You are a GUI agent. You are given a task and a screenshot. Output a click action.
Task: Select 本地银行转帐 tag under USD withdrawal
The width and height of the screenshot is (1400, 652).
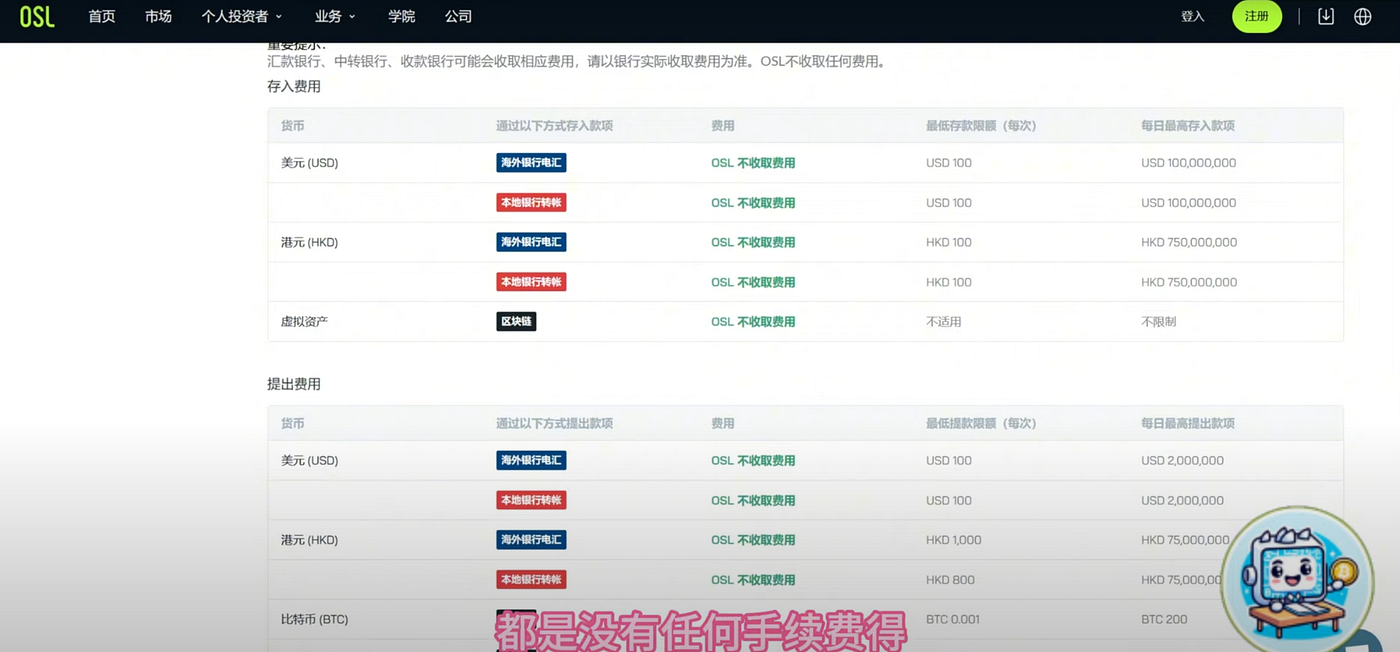(x=531, y=500)
